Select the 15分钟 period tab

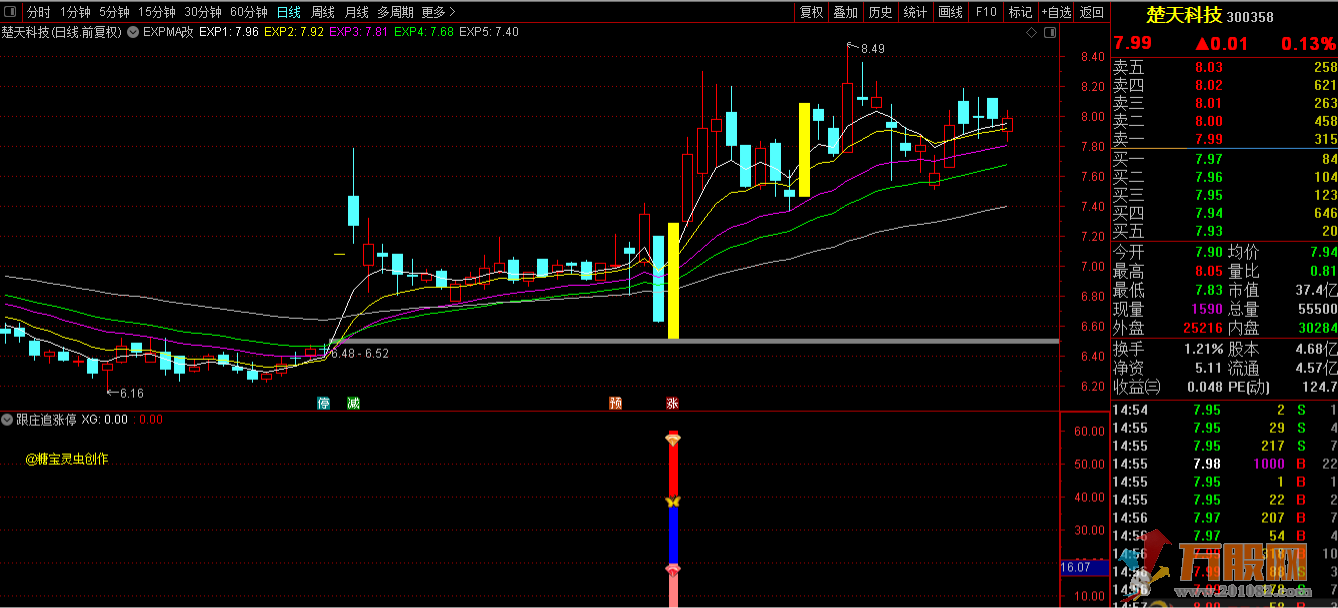click(x=157, y=12)
